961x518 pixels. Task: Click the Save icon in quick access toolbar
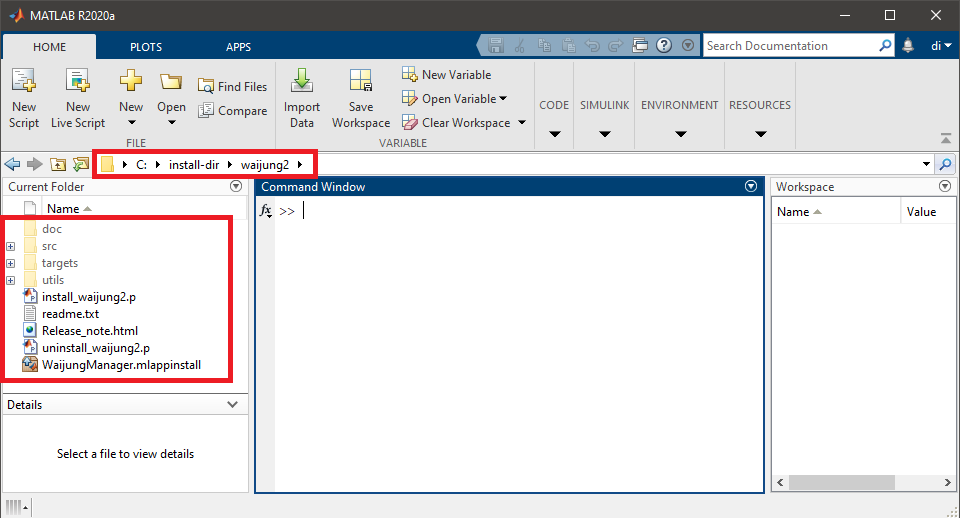point(496,45)
